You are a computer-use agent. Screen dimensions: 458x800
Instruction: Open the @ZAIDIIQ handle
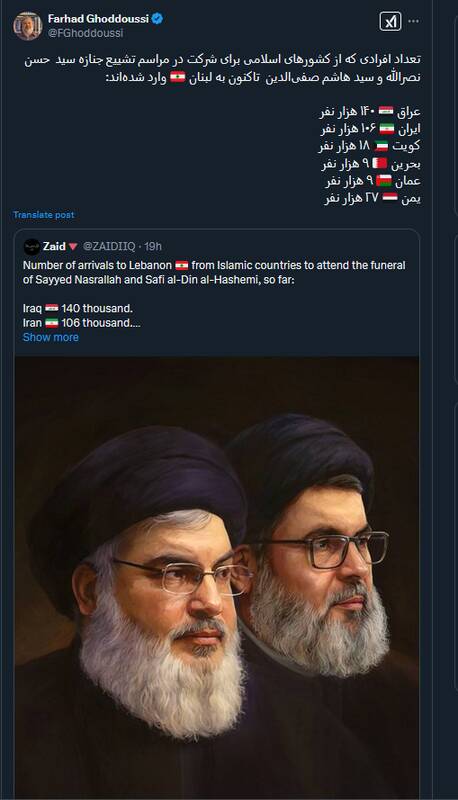(109, 246)
